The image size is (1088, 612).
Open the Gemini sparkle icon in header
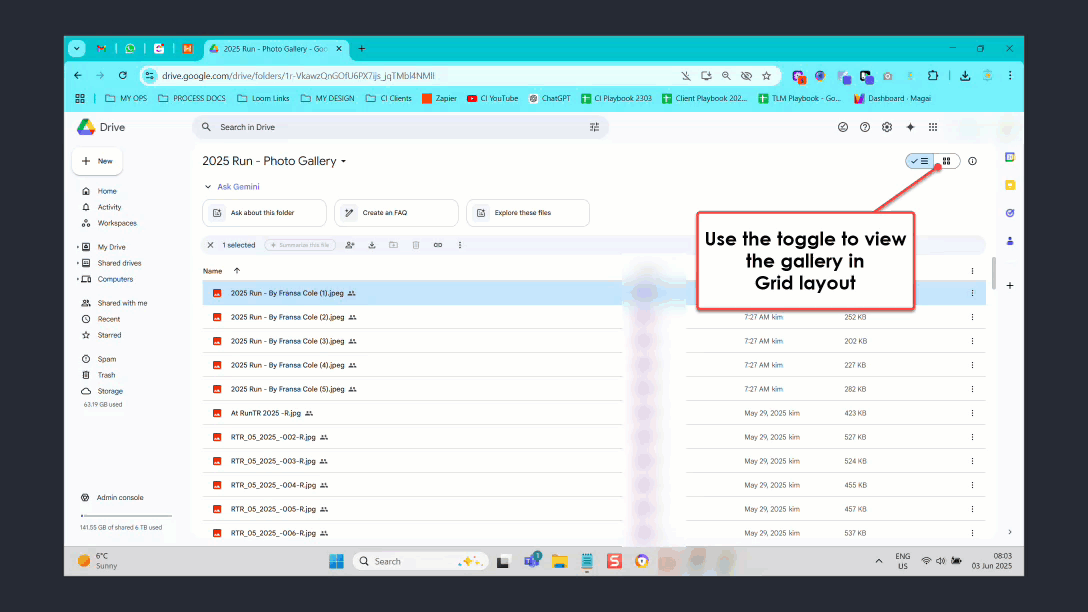(x=910, y=127)
